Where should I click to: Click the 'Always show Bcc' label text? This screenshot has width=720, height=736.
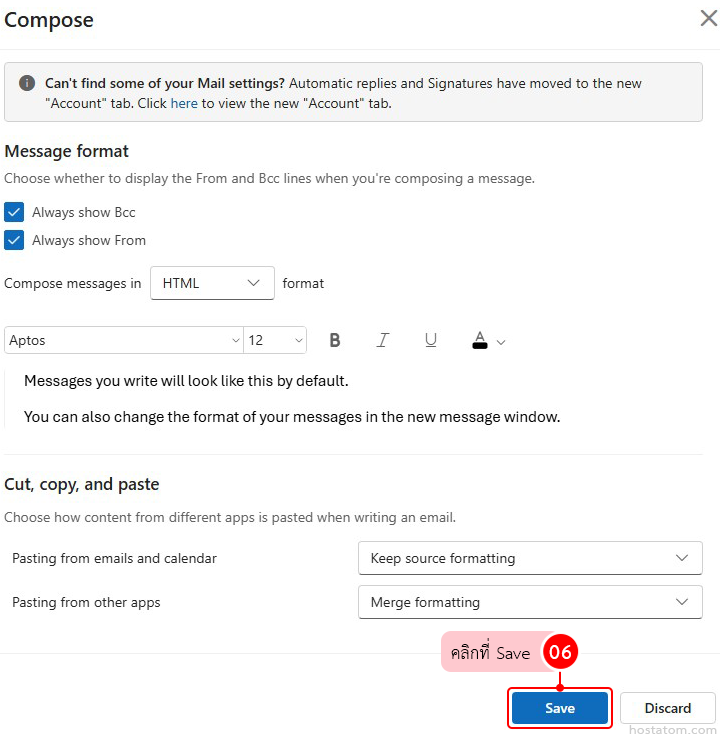click(84, 212)
